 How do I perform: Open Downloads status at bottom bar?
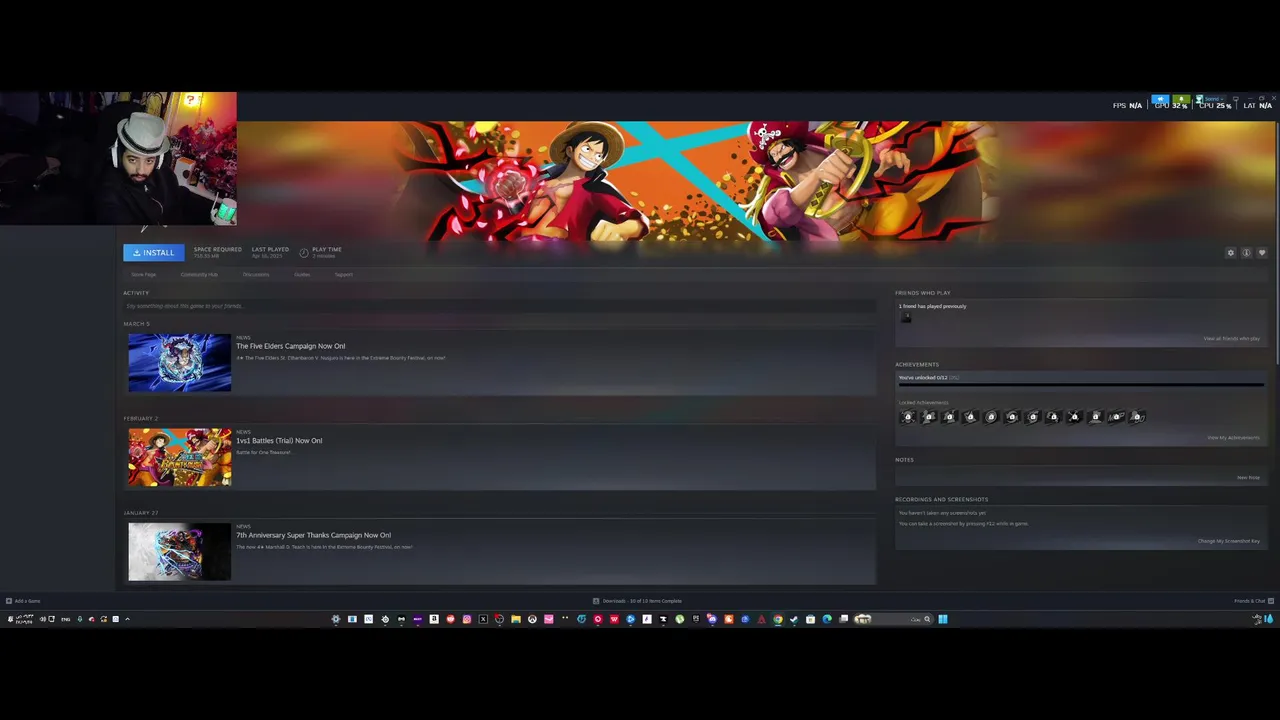637,601
